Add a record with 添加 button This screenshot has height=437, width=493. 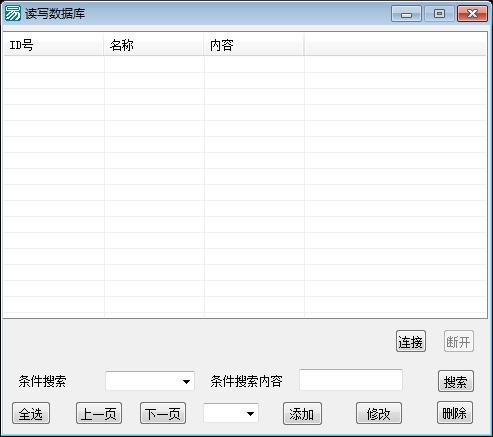click(x=302, y=414)
